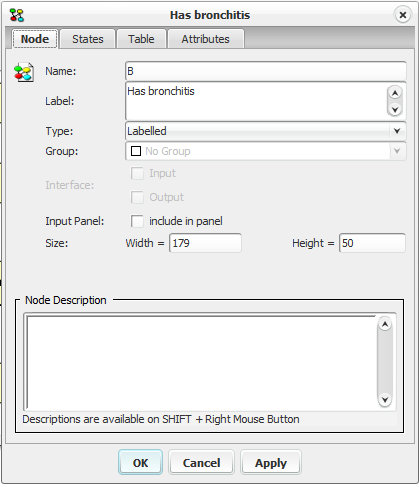The width and height of the screenshot is (419, 487).
Task: Click Label field scroll up arrow
Action: tap(395, 93)
